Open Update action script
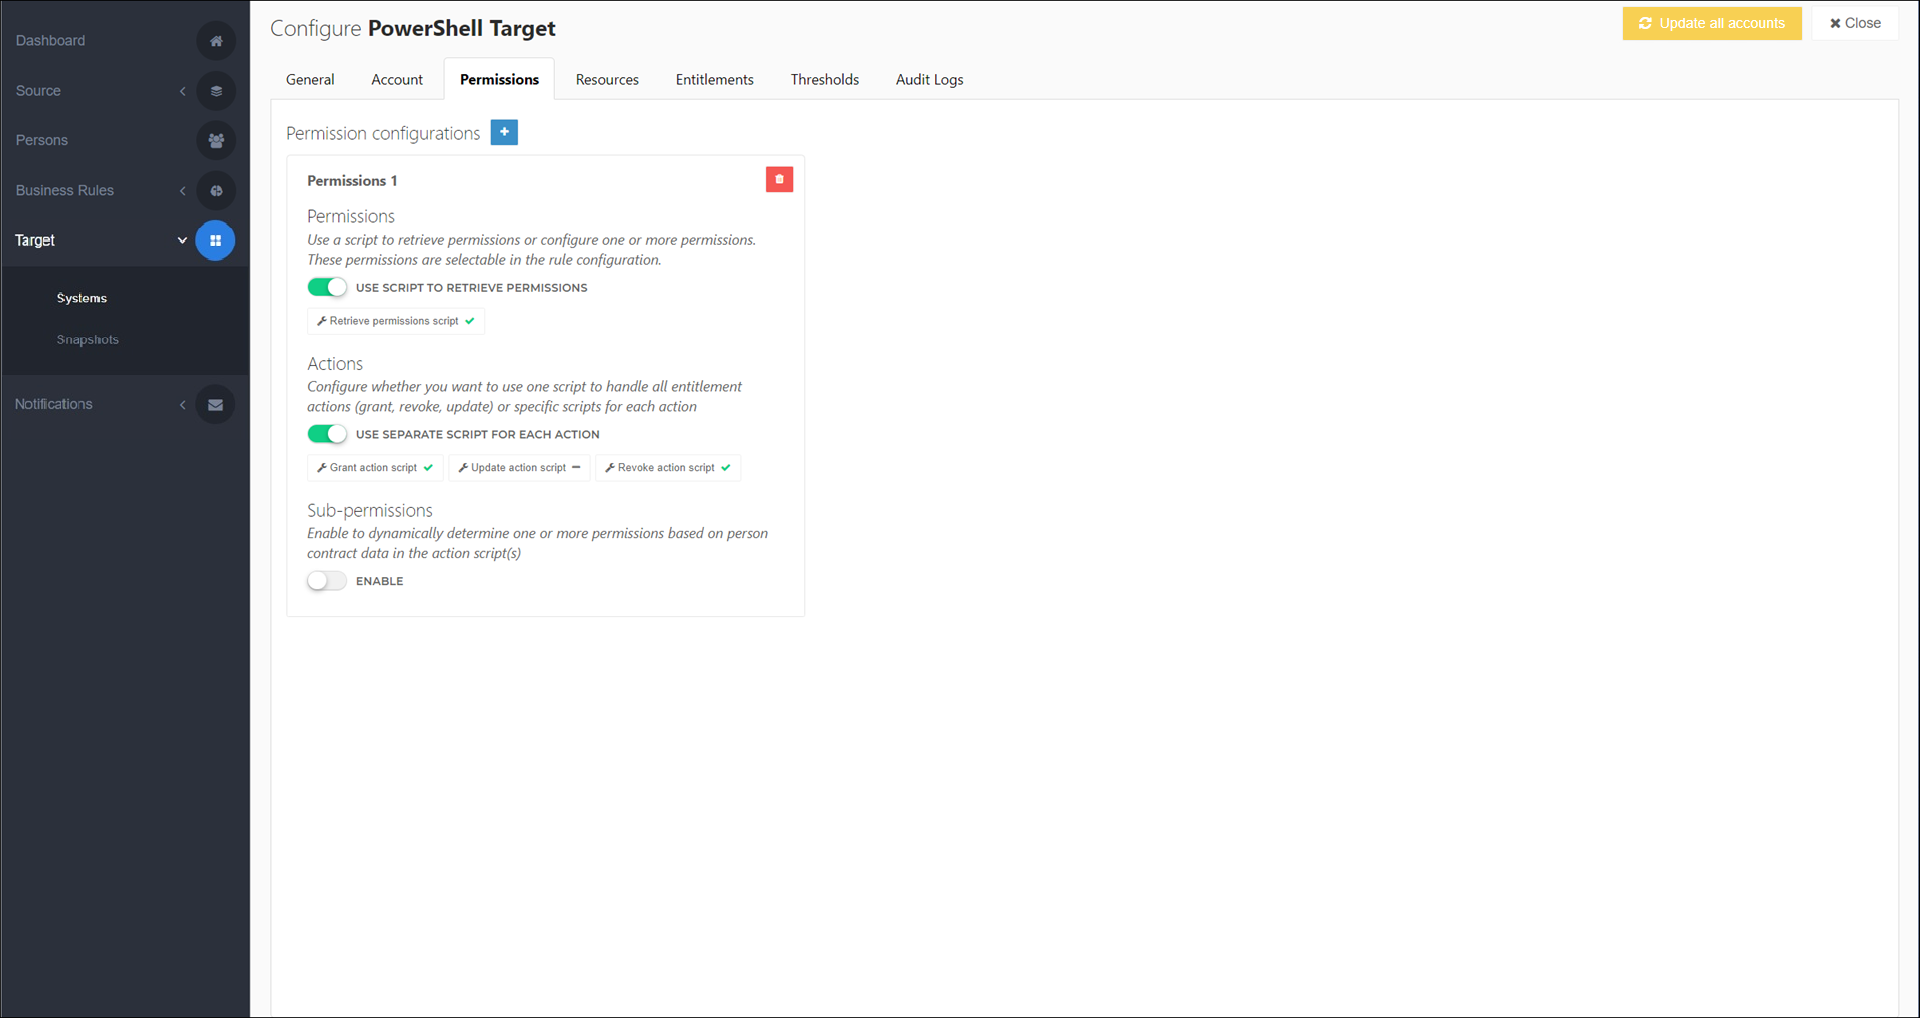Viewport: 1920px width, 1019px height. click(x=519, y=468)
